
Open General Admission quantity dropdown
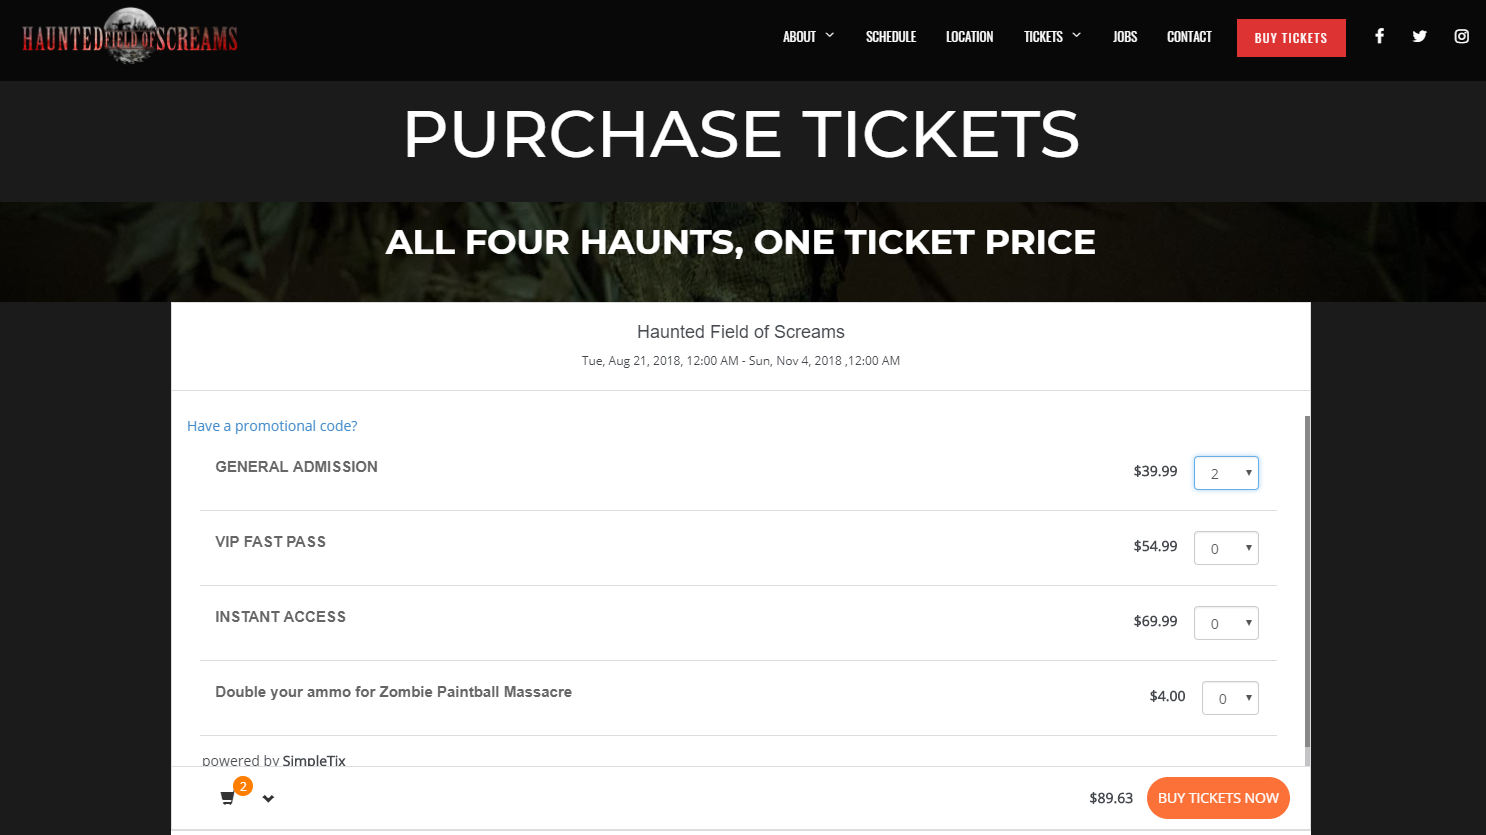coord(1226,473)
